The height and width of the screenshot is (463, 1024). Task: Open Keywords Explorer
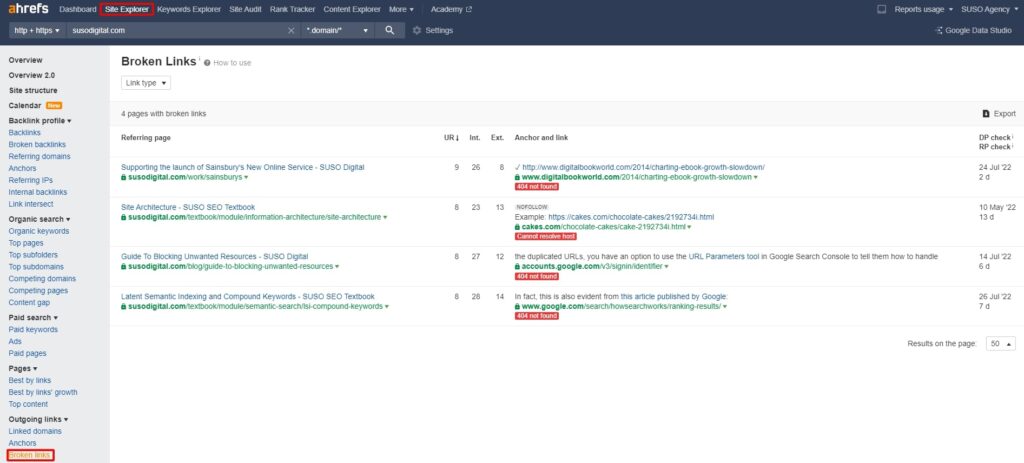(190, 9)
